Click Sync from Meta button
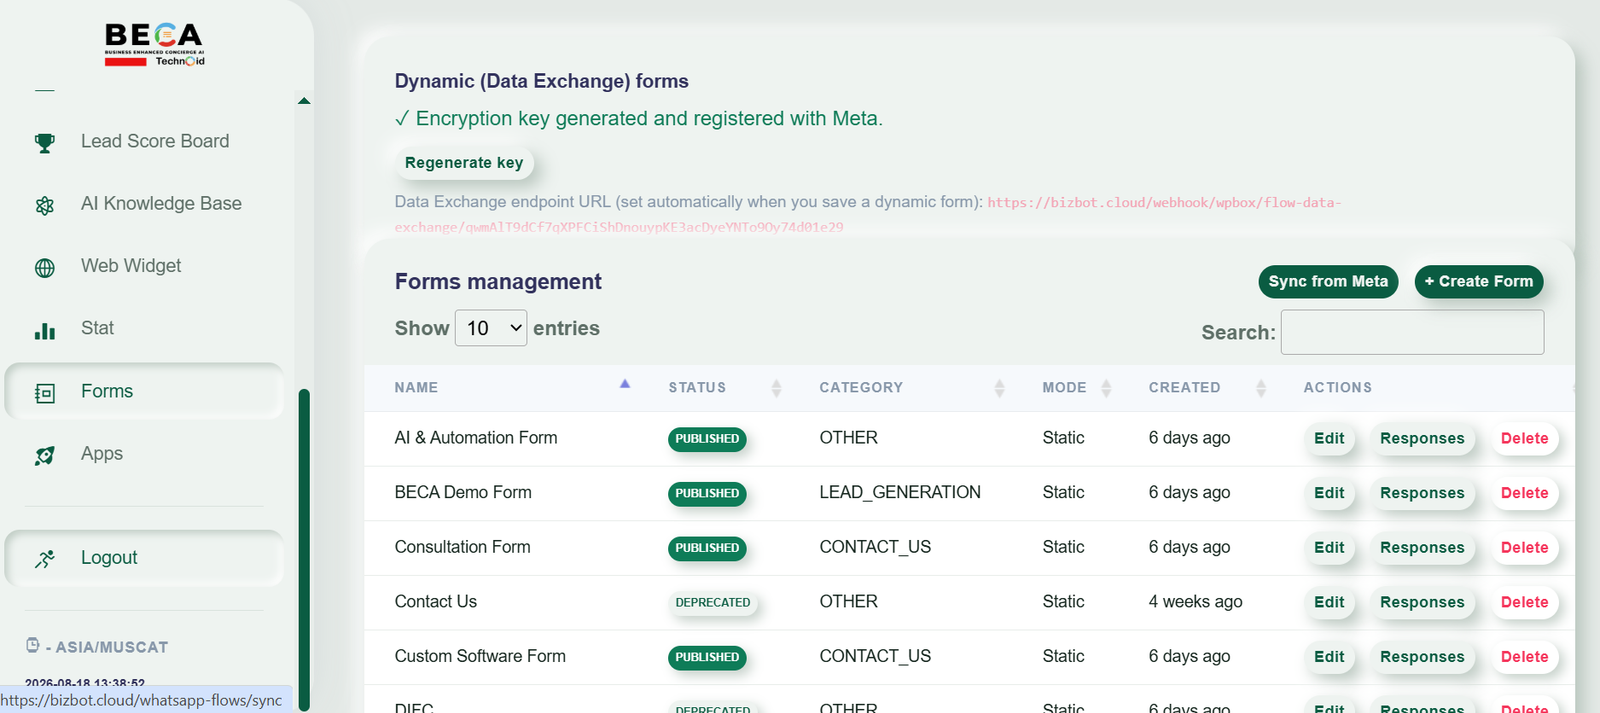This screenshot has height=713, width=1600. (1328, 281)
